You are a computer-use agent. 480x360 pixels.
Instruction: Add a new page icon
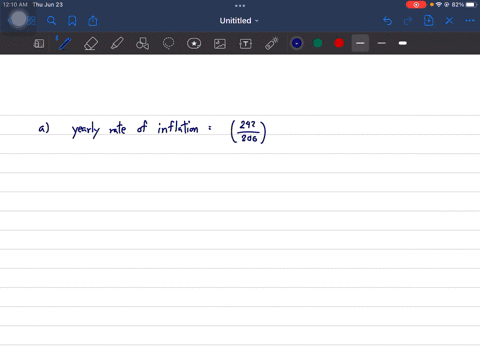click(428, 21)
